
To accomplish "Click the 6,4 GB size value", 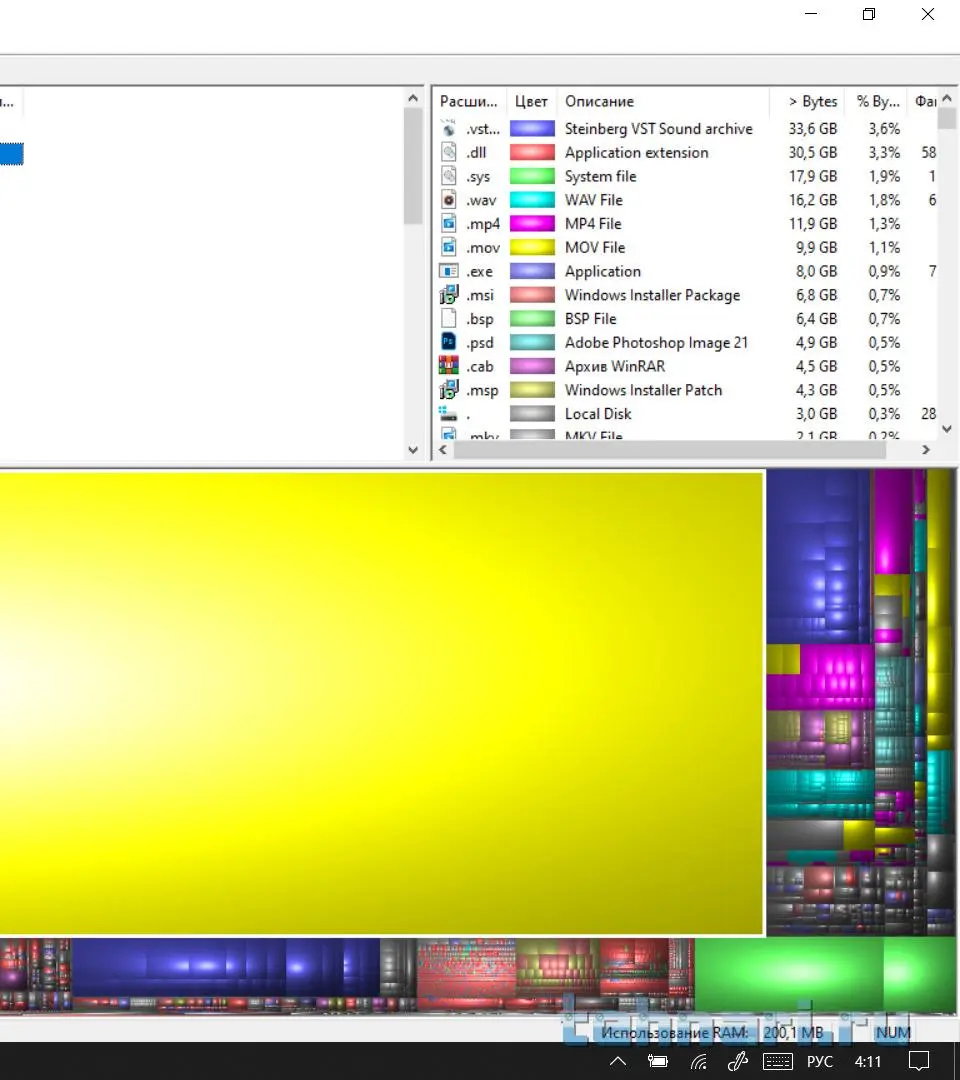I will 817,319.
